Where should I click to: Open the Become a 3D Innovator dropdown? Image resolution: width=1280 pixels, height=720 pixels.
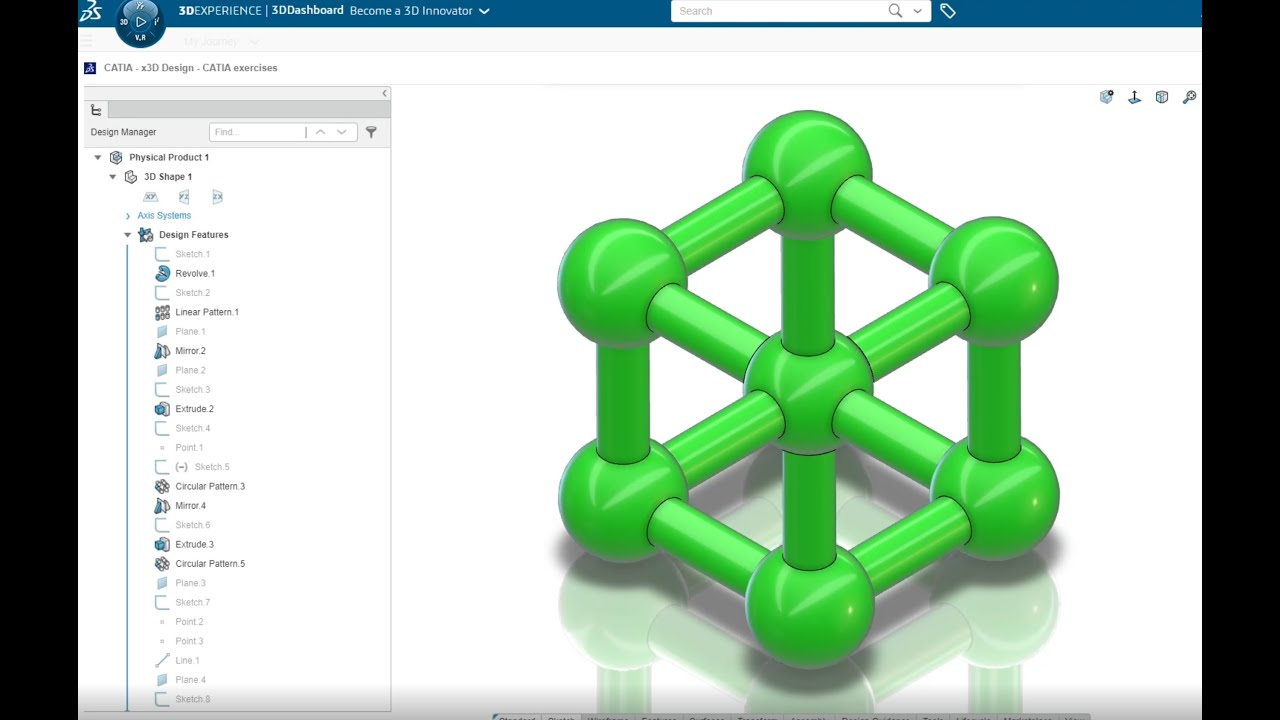tap(485, 11)
